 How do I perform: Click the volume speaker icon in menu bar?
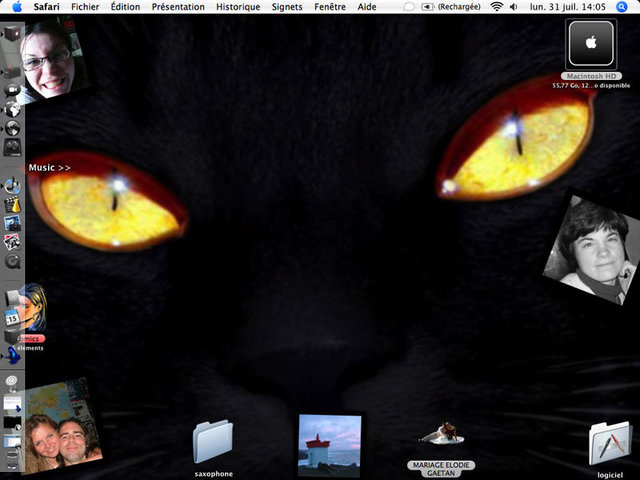[x=511, y=6]
